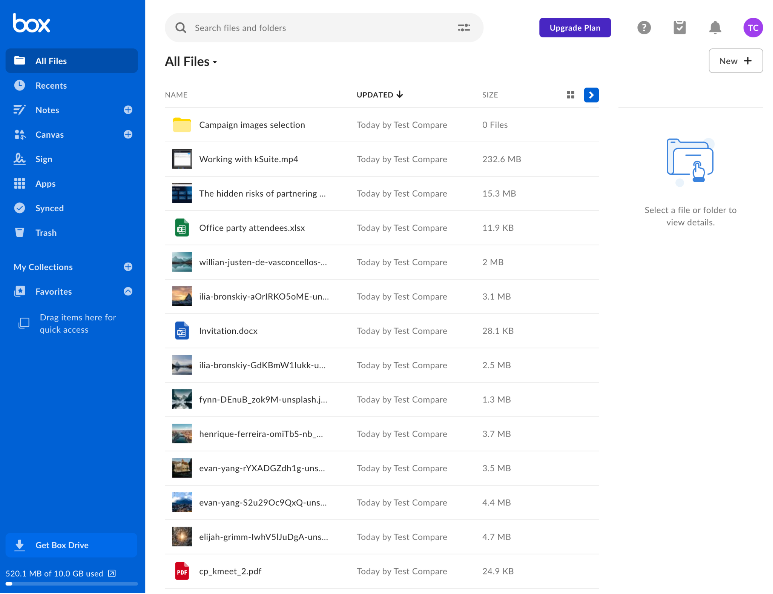Click the Box logo
Viewport: 773px width, 594px height.
point(32,23)
